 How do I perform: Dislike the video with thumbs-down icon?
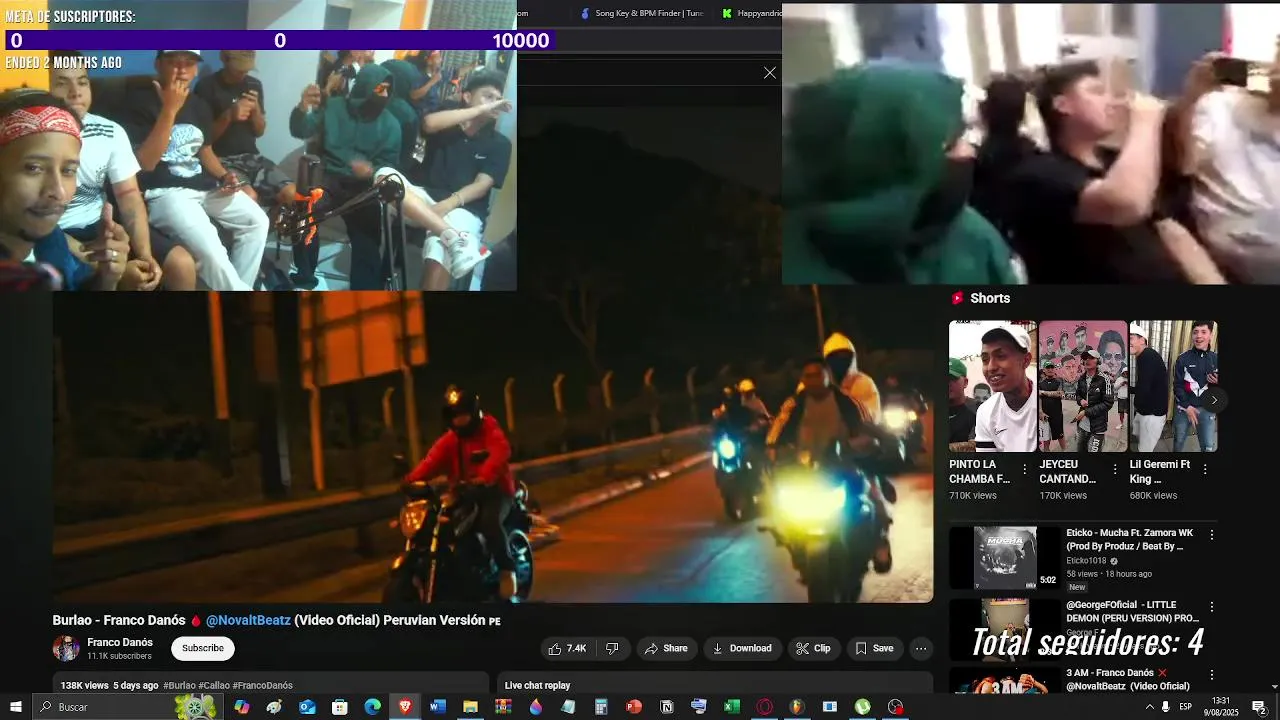(x=612, y=648)
